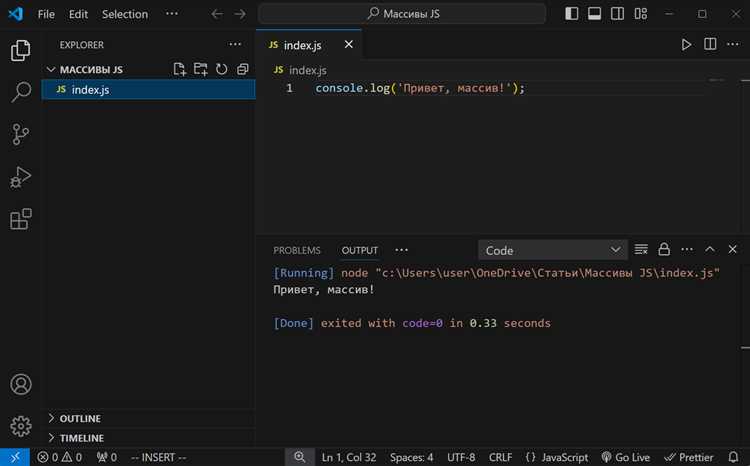Go forward with the right arrow
This screenshot has height=466, width=750.
tap(240, 14)
